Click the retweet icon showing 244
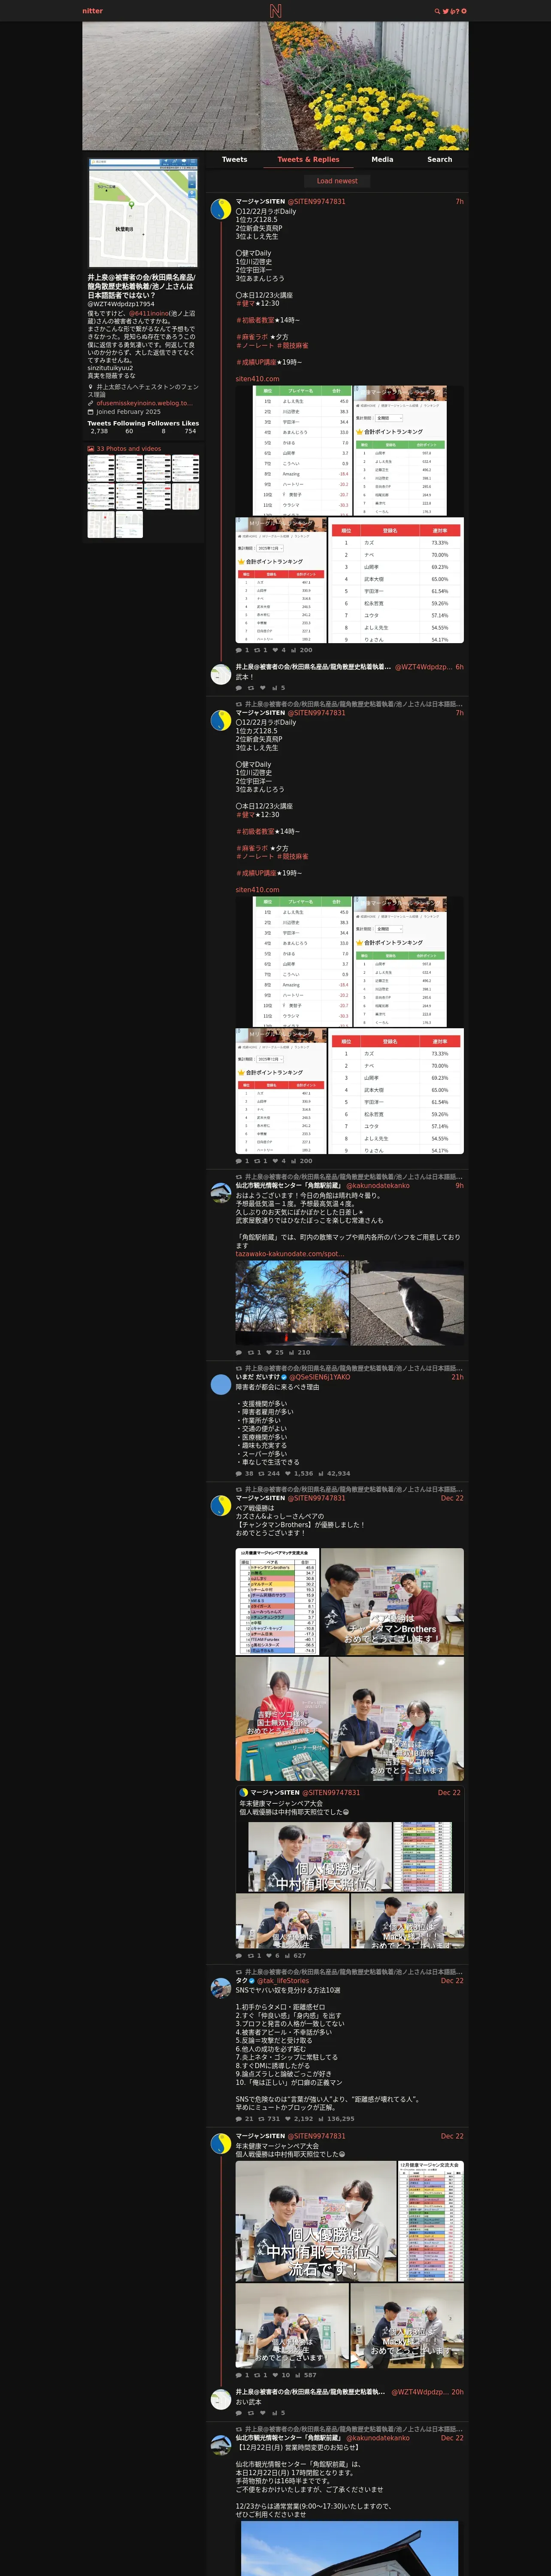This screenshot has width=551, height=2576. tap(262, 1473)
